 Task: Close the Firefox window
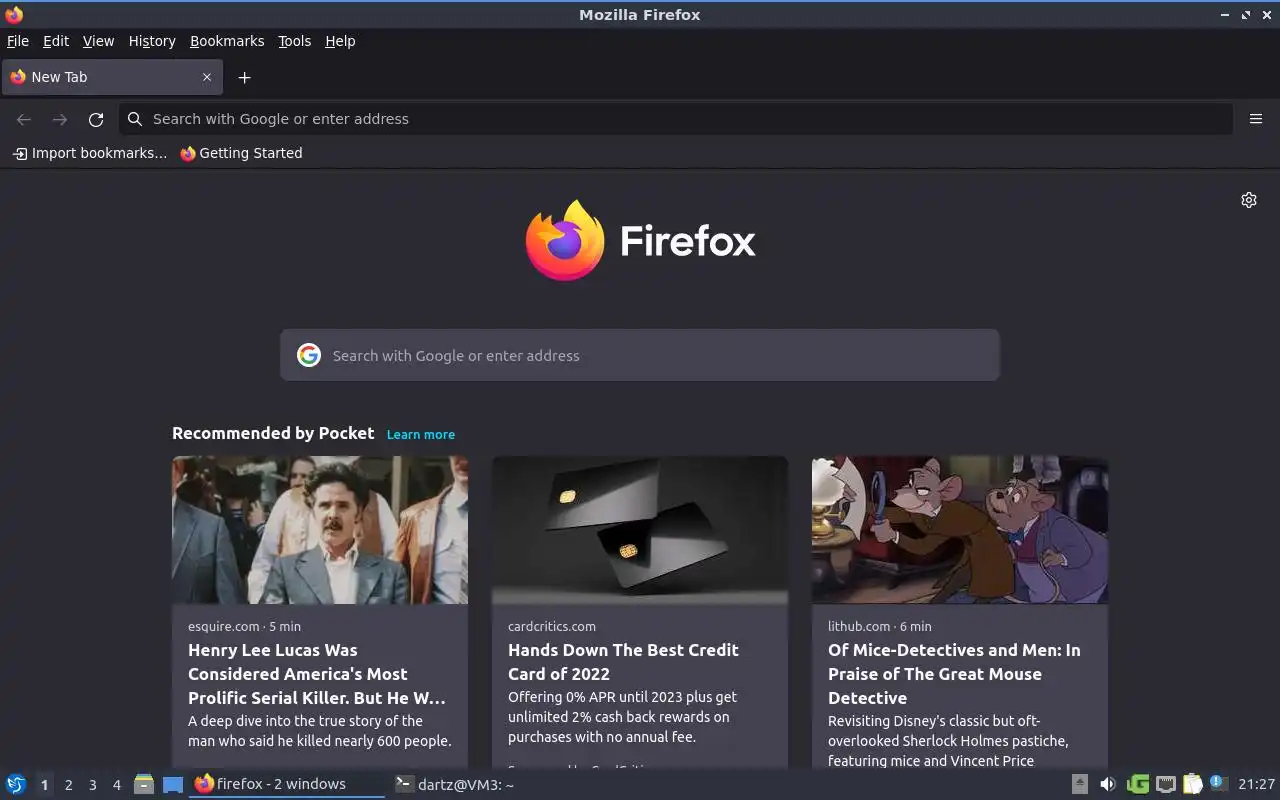pos(1266,15)
